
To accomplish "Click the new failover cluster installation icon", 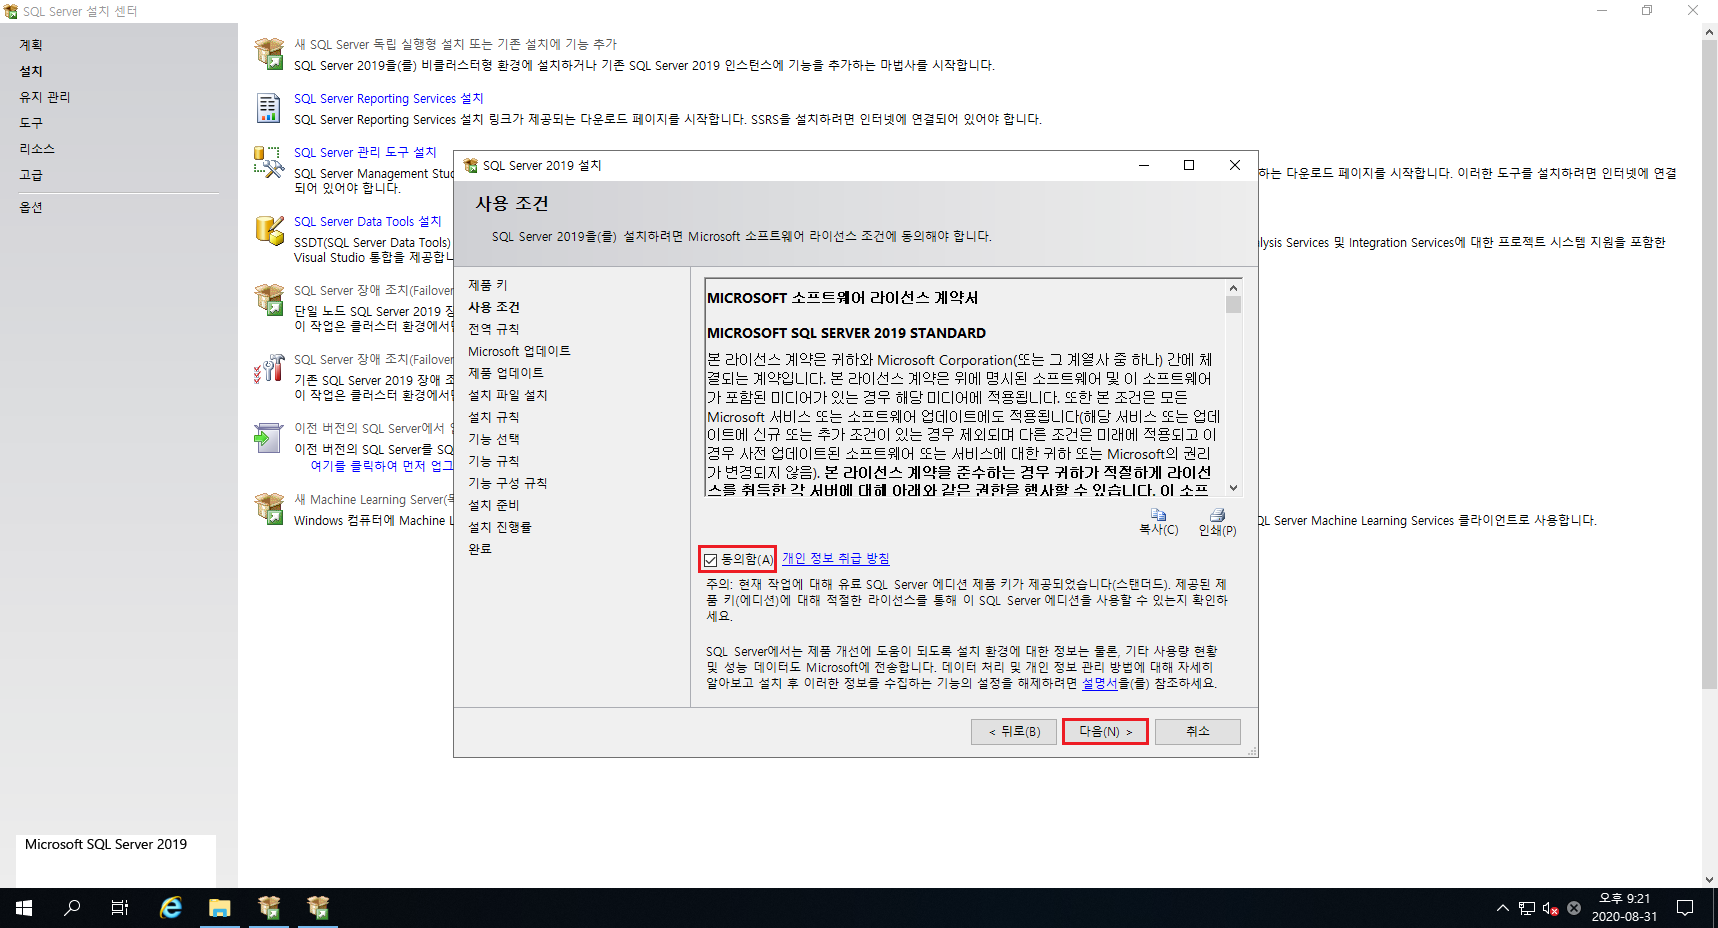I will [x=269, y=300].
